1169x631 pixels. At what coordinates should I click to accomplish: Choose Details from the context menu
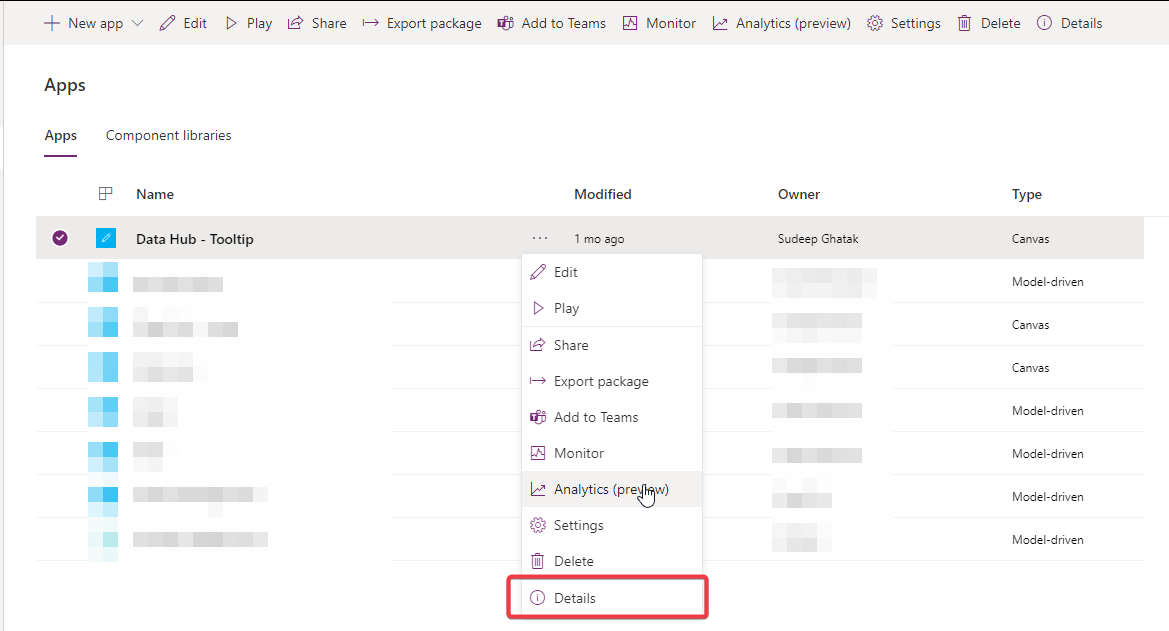(575, 597)
